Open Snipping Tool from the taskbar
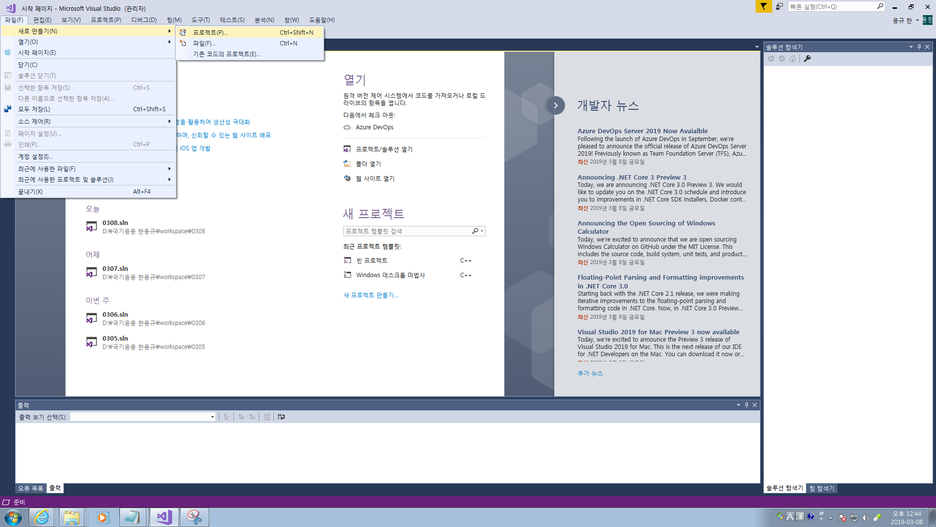Image resolution: width=936 pixels, height=527 pixels. [194, 517]
